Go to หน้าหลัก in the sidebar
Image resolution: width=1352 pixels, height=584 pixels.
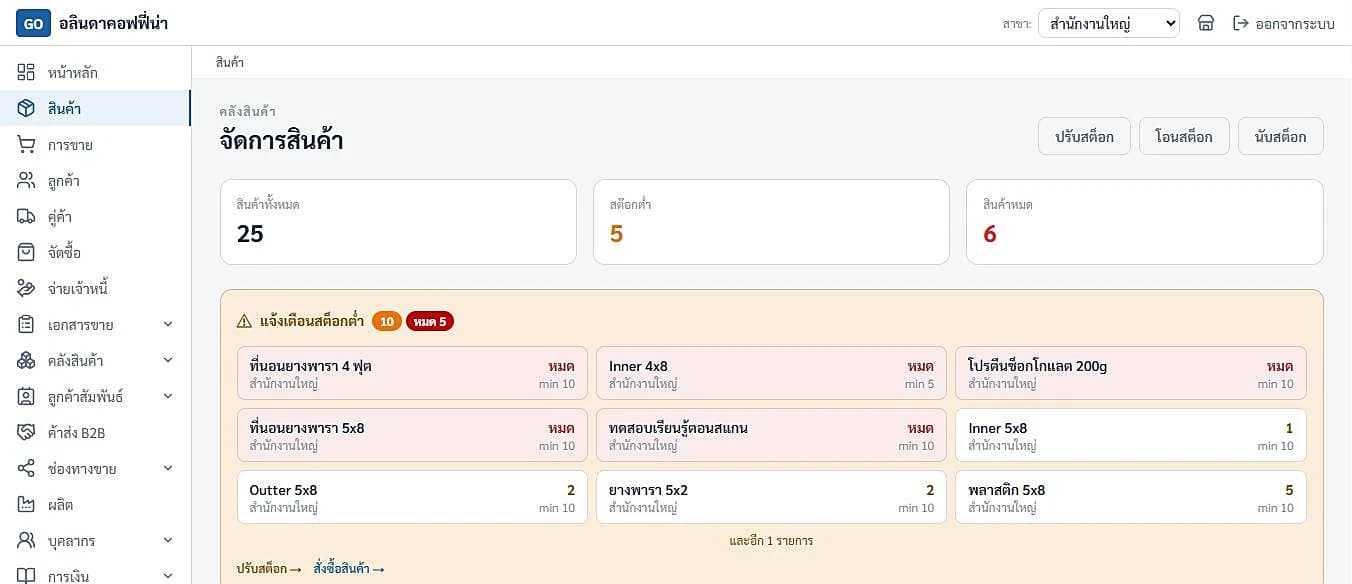(x=95, y=73)
